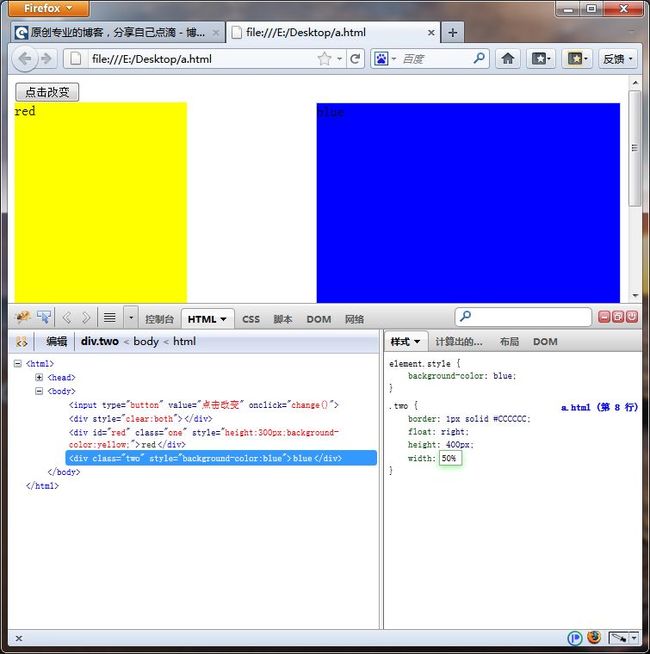Bookmark this page with the star icon

pyautogui.click(x=324, y=59)
